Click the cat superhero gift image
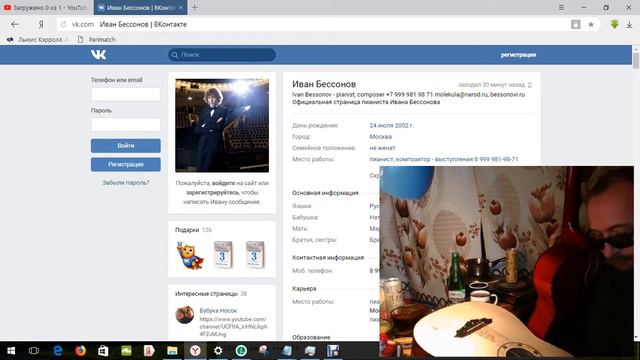This screenshot has height=360, width=640. pyautogui.click(x=189, y=256)
